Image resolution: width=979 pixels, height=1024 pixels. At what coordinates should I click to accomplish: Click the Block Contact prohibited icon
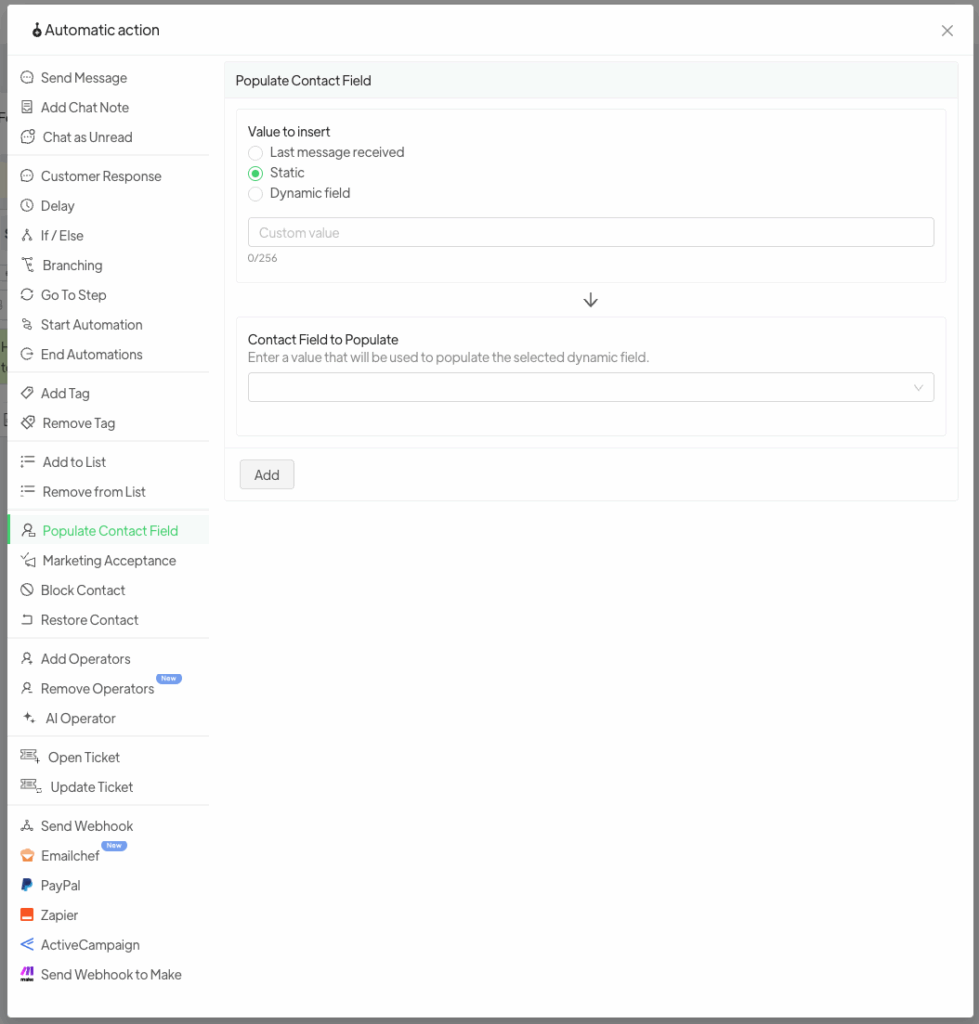tap(27, 590)
